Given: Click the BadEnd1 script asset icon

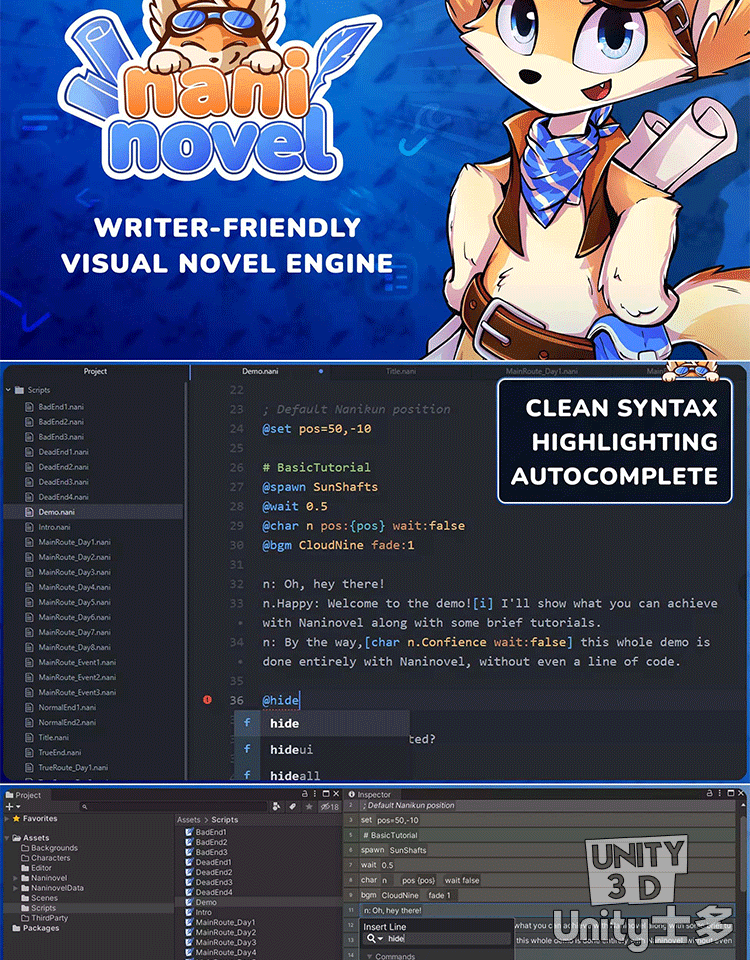Looking at the screenshot, I should pyautogui.click(x=189, y=832).
